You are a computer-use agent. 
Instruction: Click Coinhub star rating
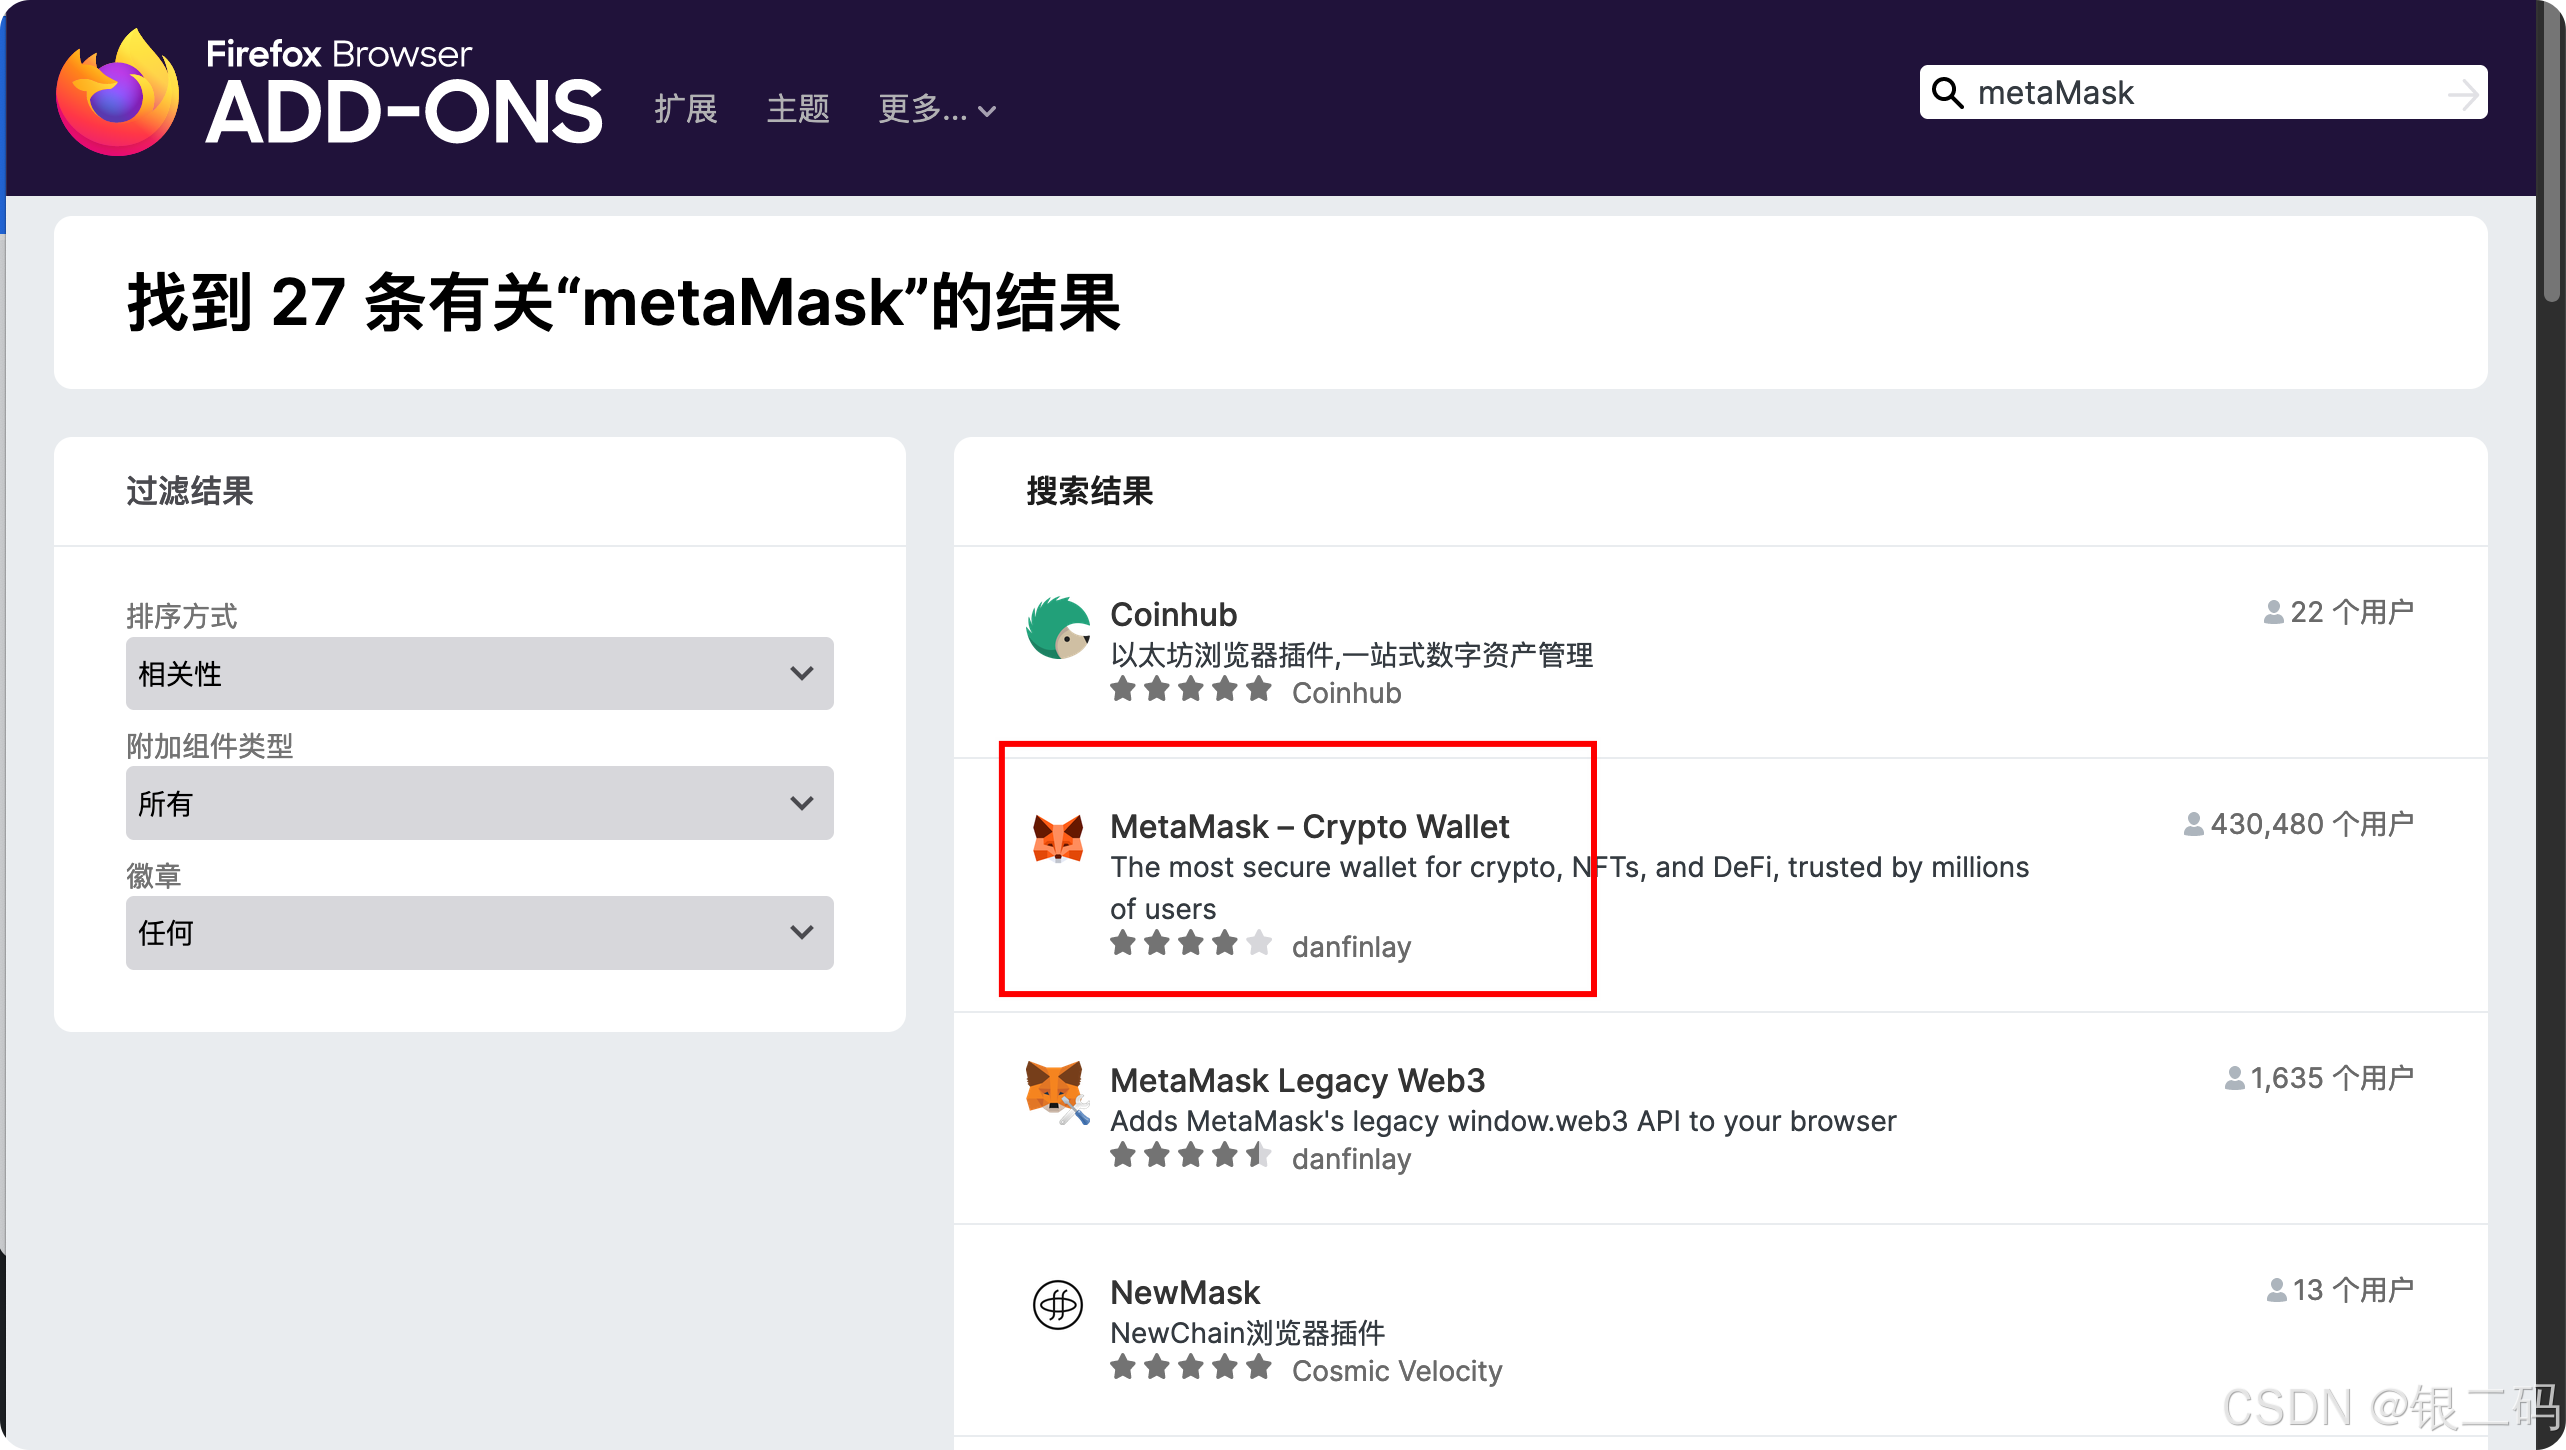pyautogui.click(x=1190, y=690)
